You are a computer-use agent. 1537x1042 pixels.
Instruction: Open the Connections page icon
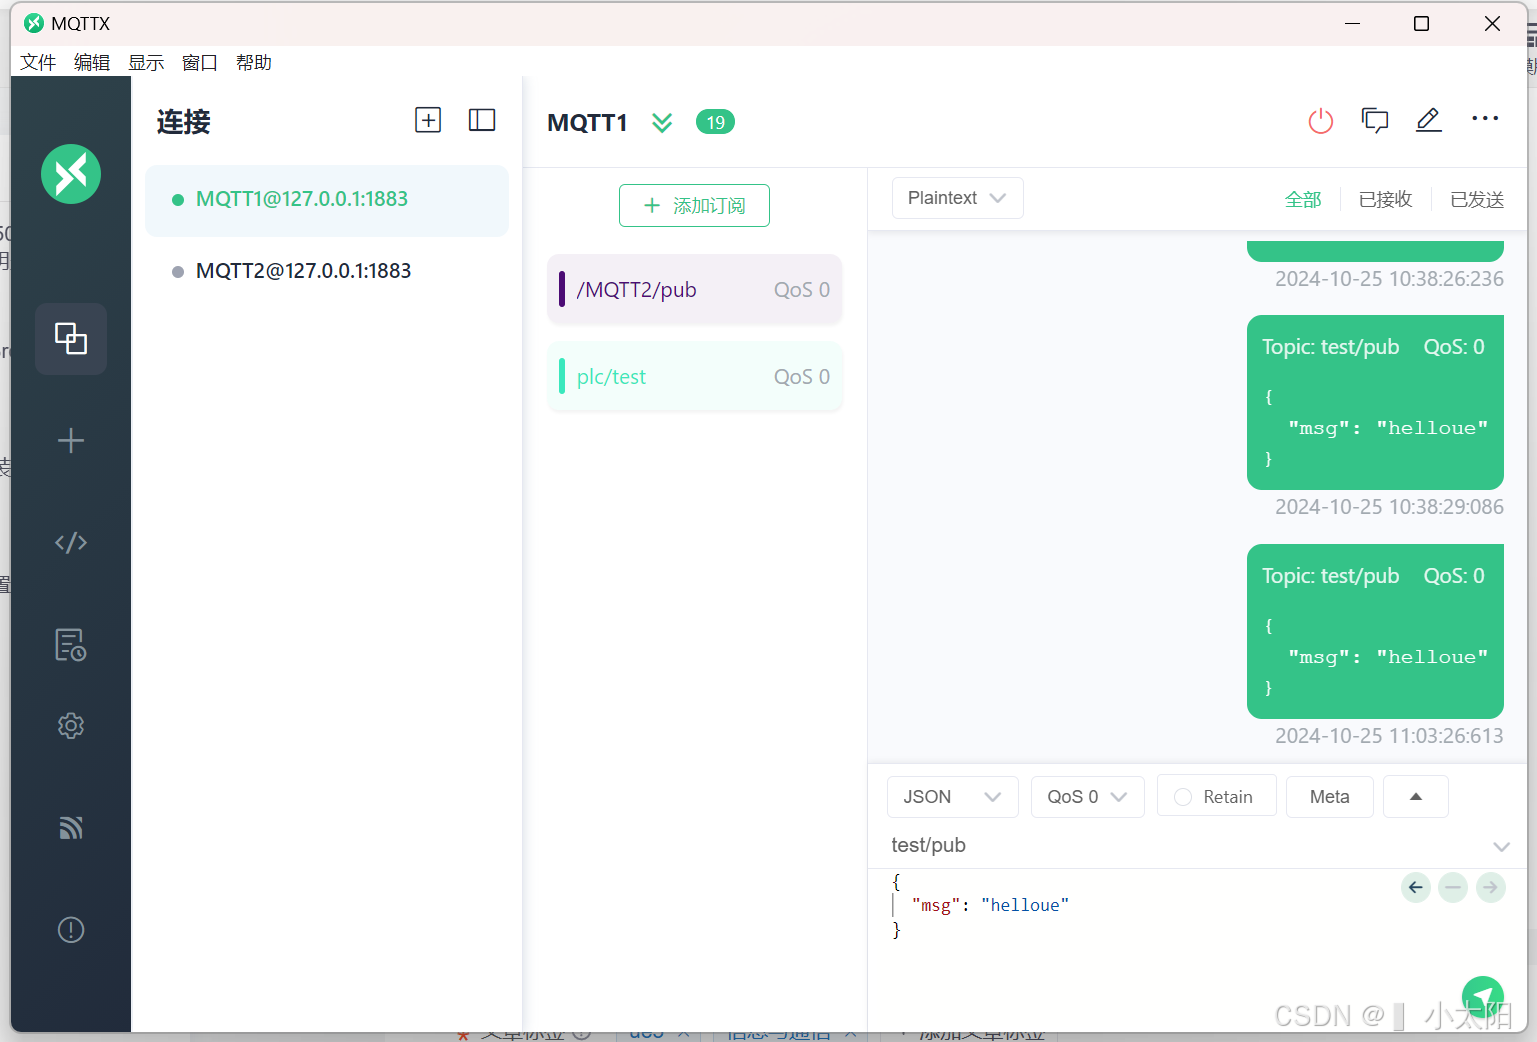(71, 339)
